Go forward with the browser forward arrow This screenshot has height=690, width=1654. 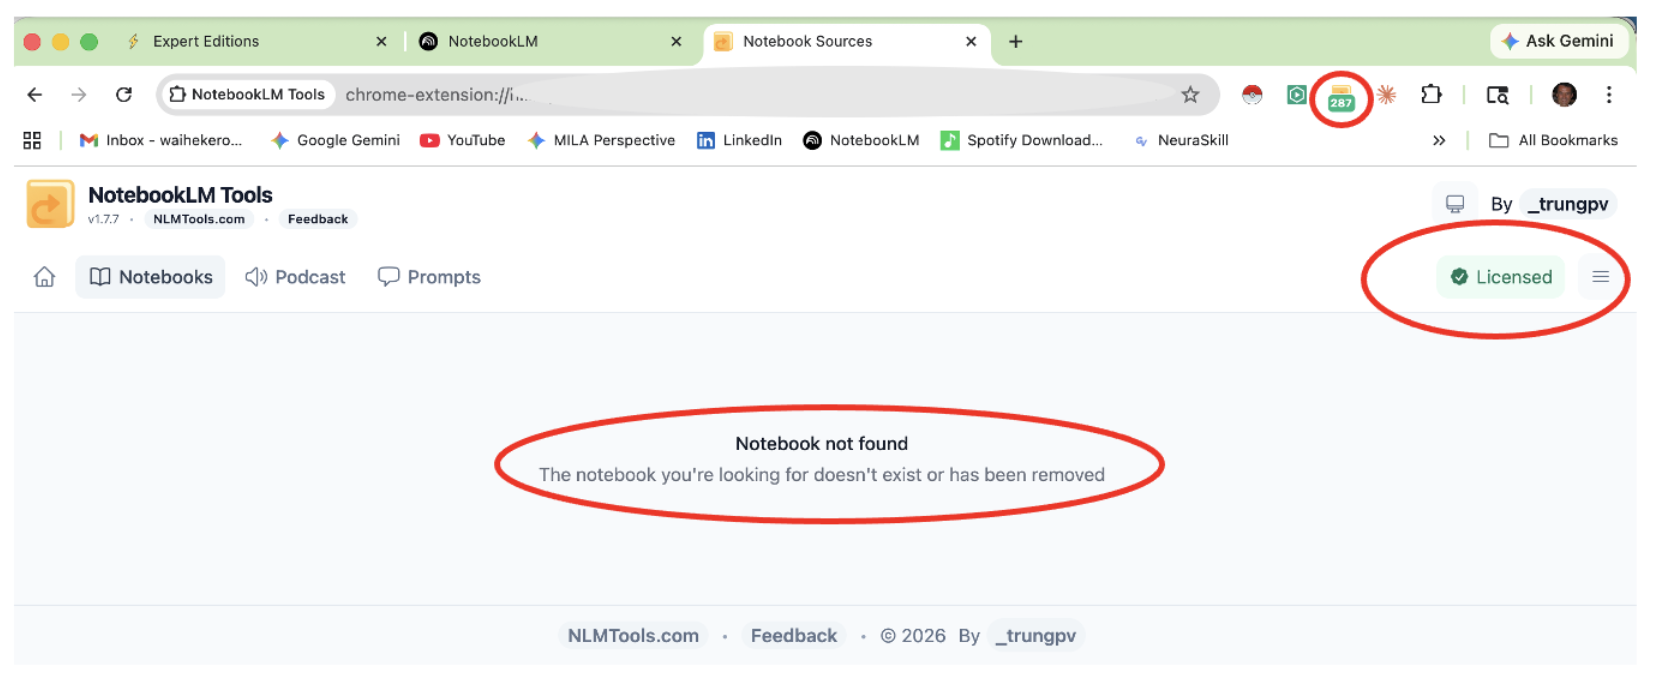tap(79, 95)
